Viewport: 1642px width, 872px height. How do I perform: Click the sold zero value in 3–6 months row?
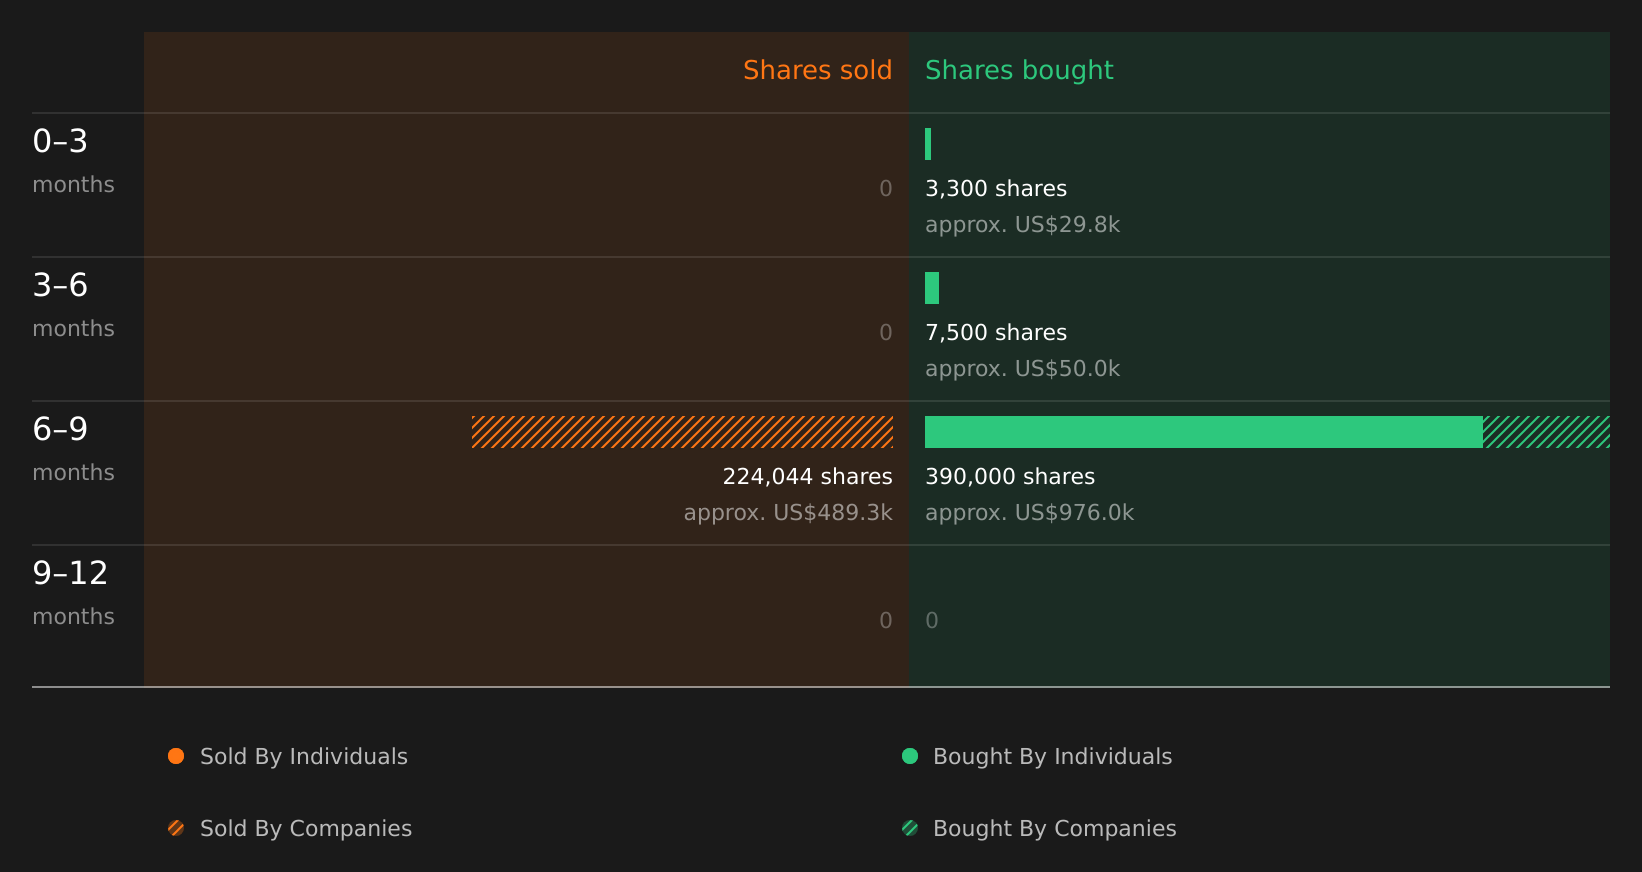click(886, 332)
